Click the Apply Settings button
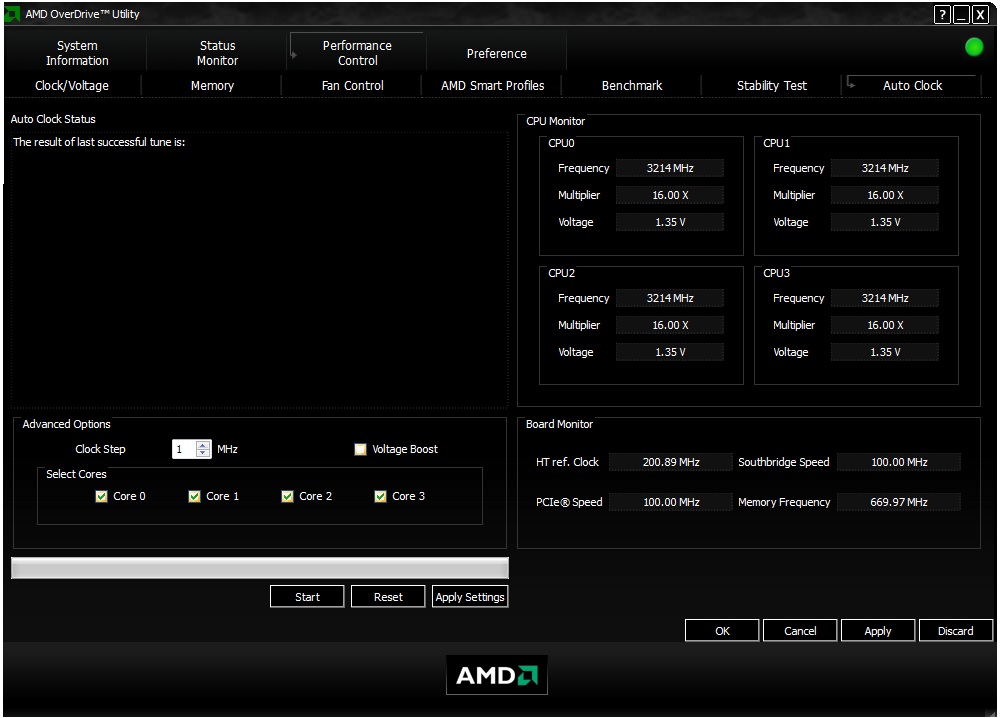The height and width of the screenshot is (718, 1000). [x=470, y=597]
